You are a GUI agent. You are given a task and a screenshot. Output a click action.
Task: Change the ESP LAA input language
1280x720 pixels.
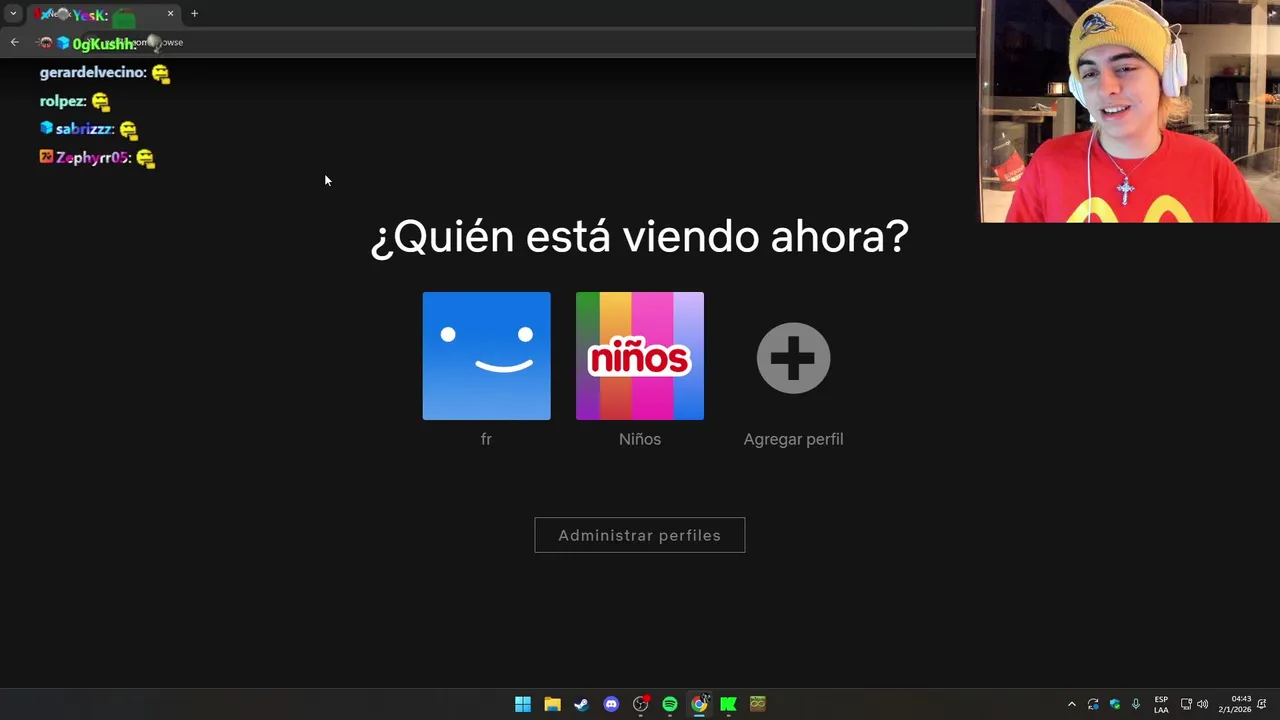tap(1161, 704)
